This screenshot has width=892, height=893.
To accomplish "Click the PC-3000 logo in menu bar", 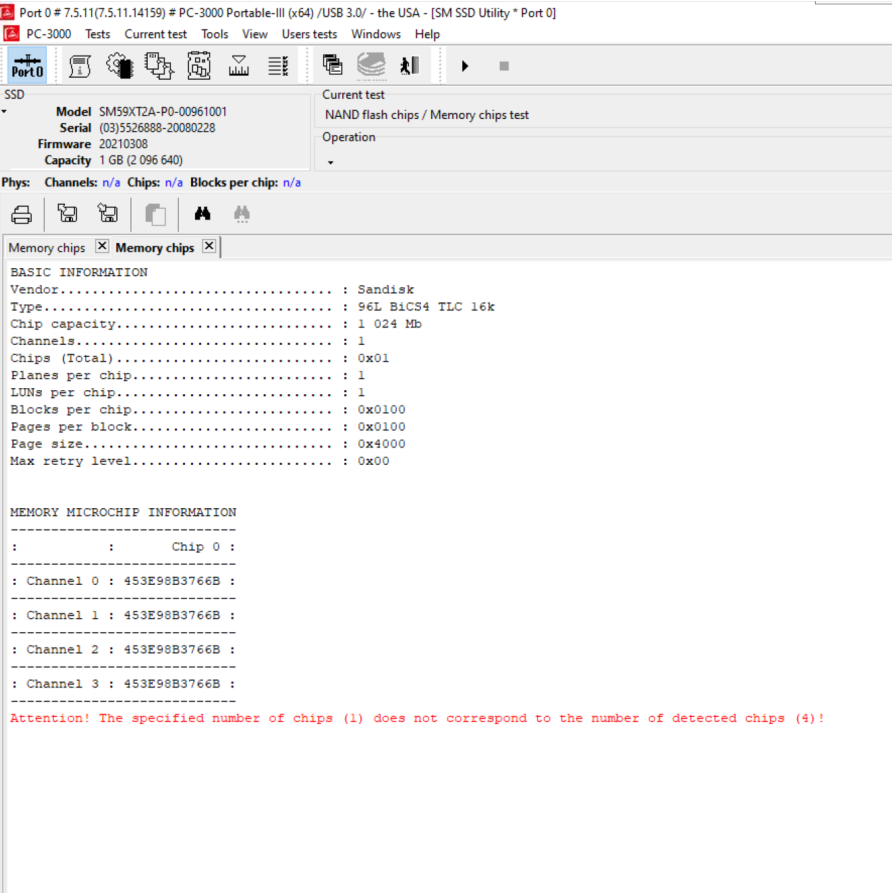I will point(11,34).
